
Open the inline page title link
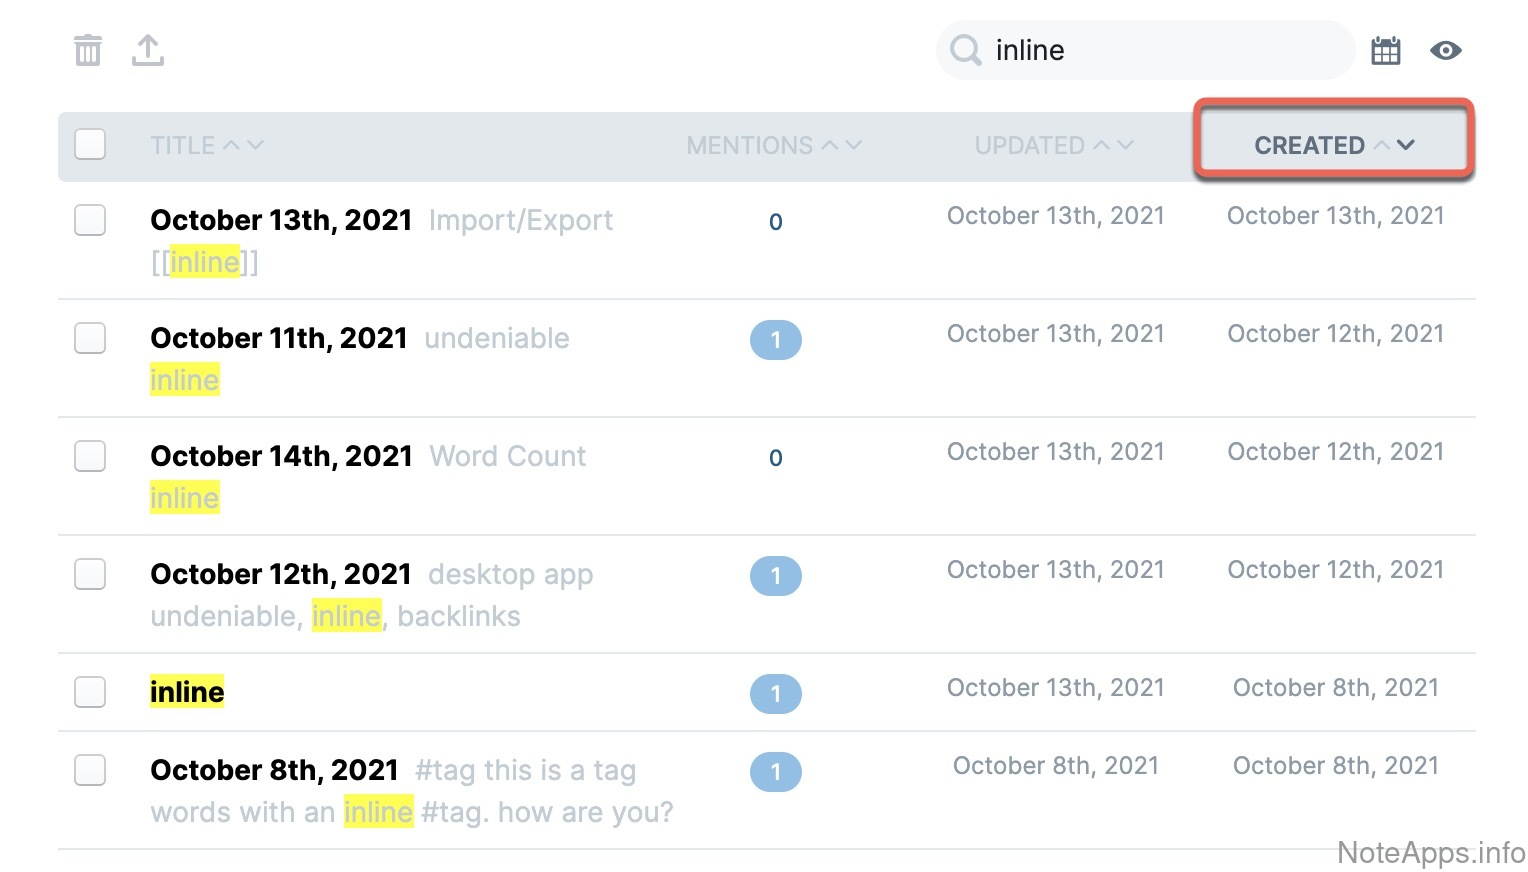[187, 692]
